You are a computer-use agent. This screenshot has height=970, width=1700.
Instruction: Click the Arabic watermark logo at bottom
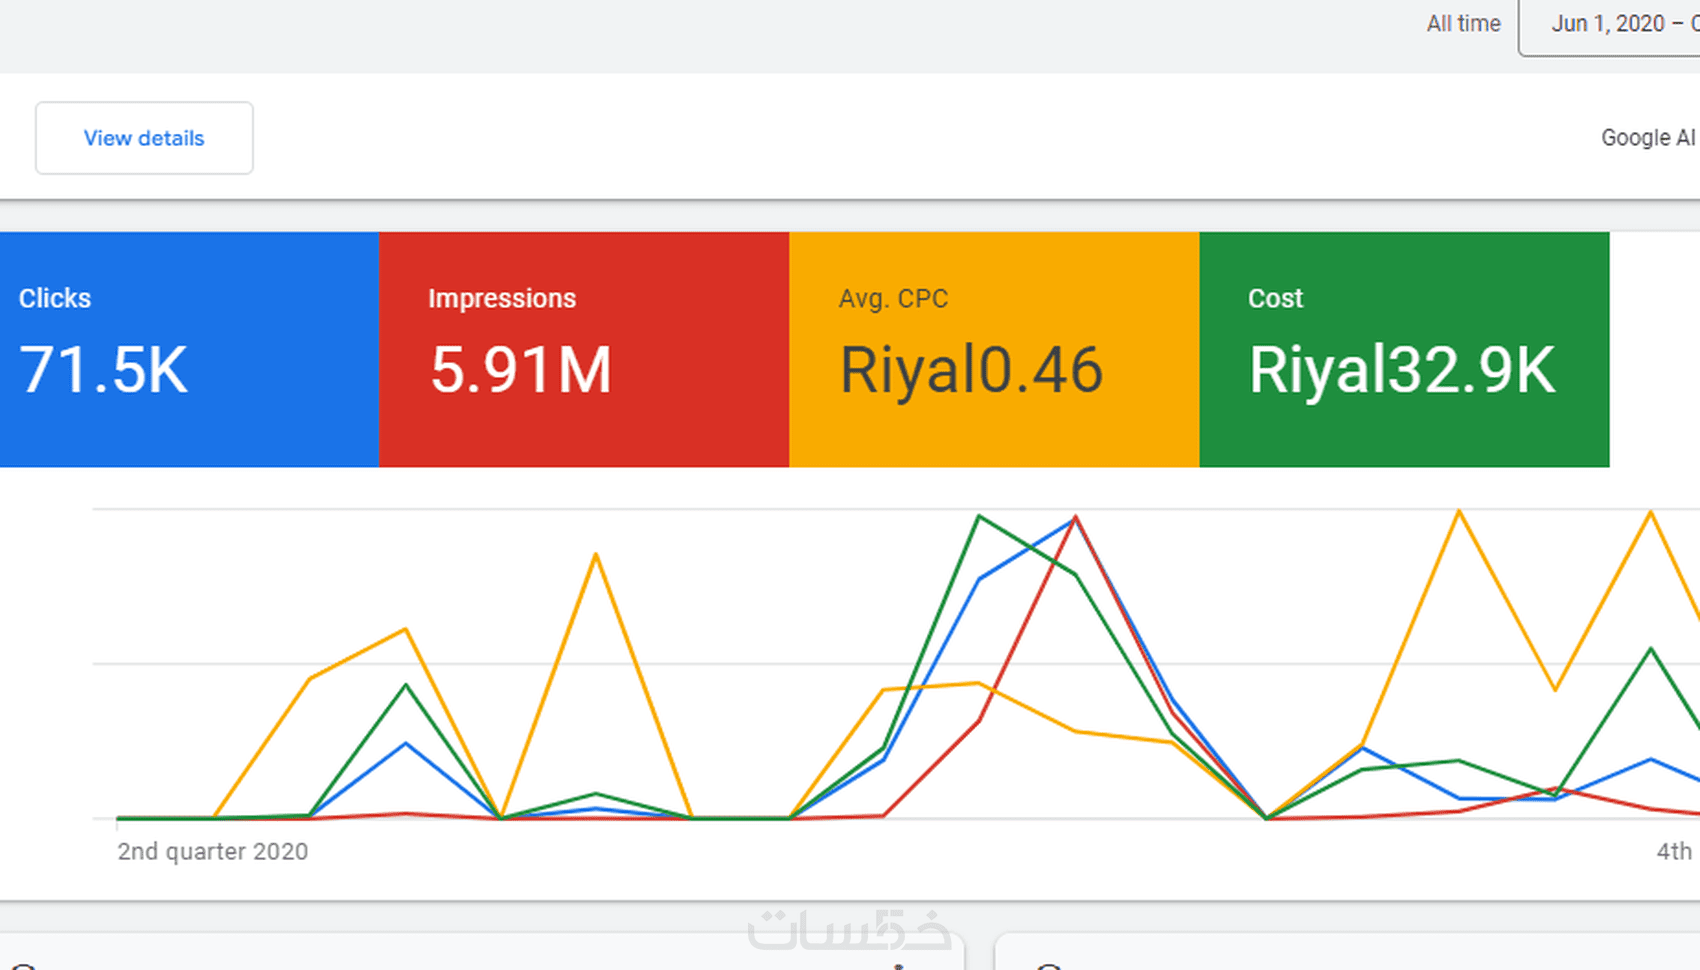tap(849, 929)
